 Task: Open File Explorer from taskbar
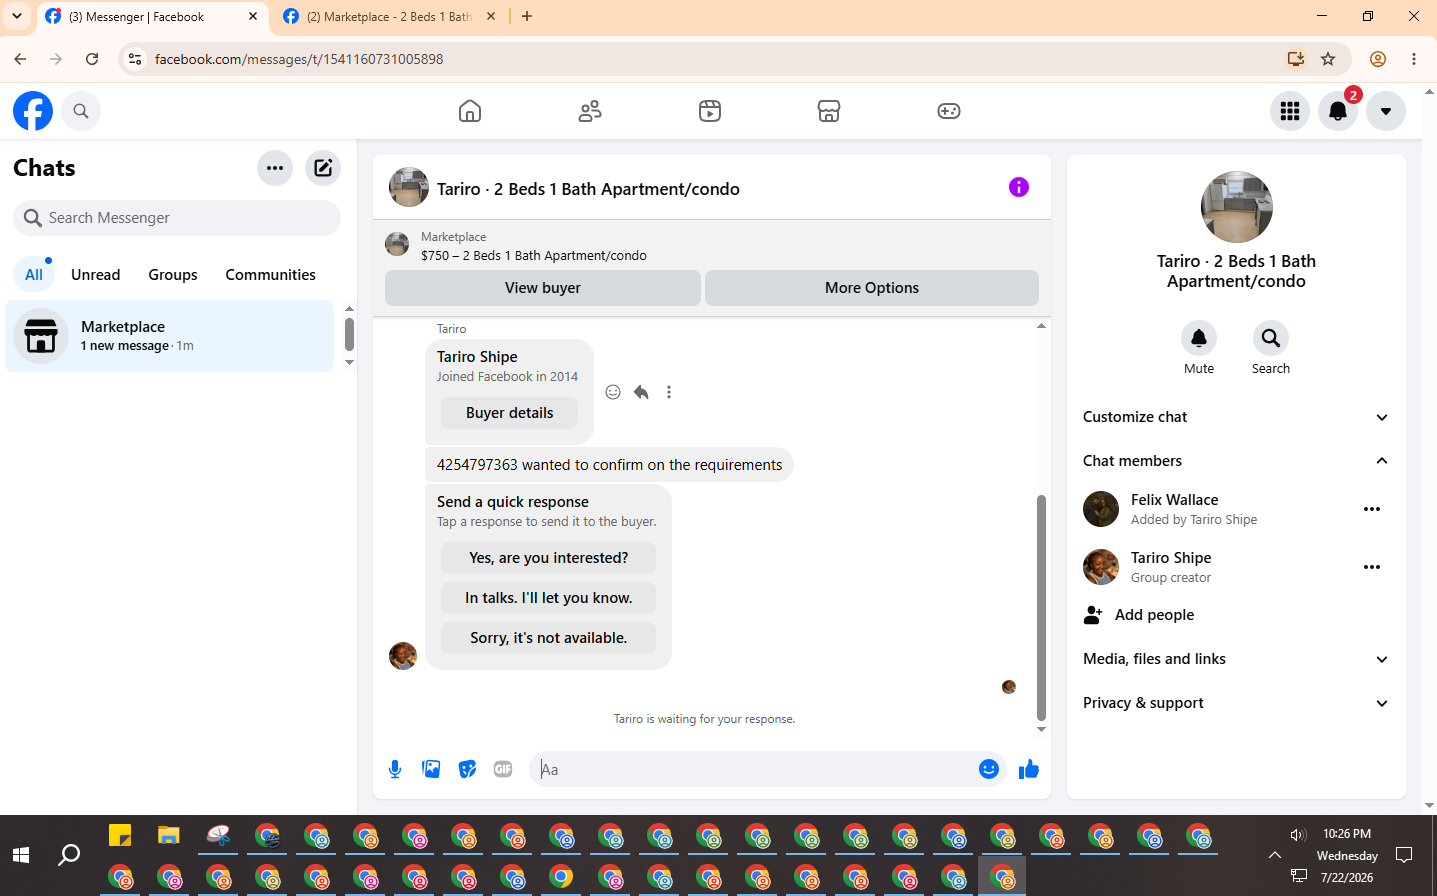168,835
